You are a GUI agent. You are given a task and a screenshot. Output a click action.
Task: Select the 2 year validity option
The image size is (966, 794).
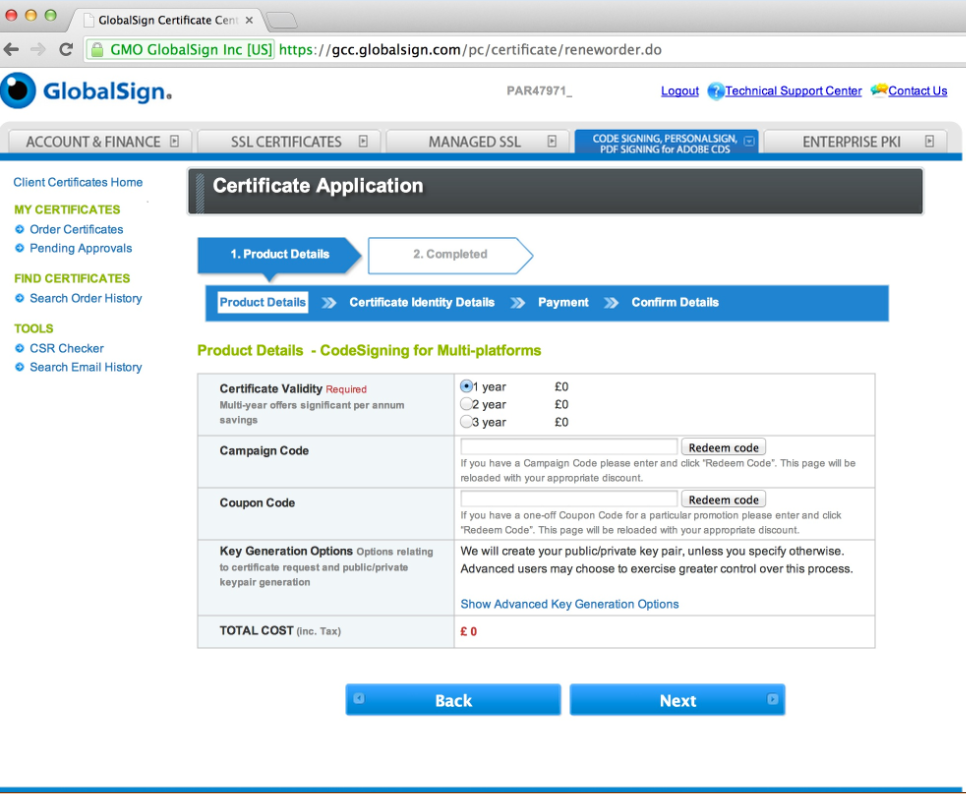pos(466,404)
